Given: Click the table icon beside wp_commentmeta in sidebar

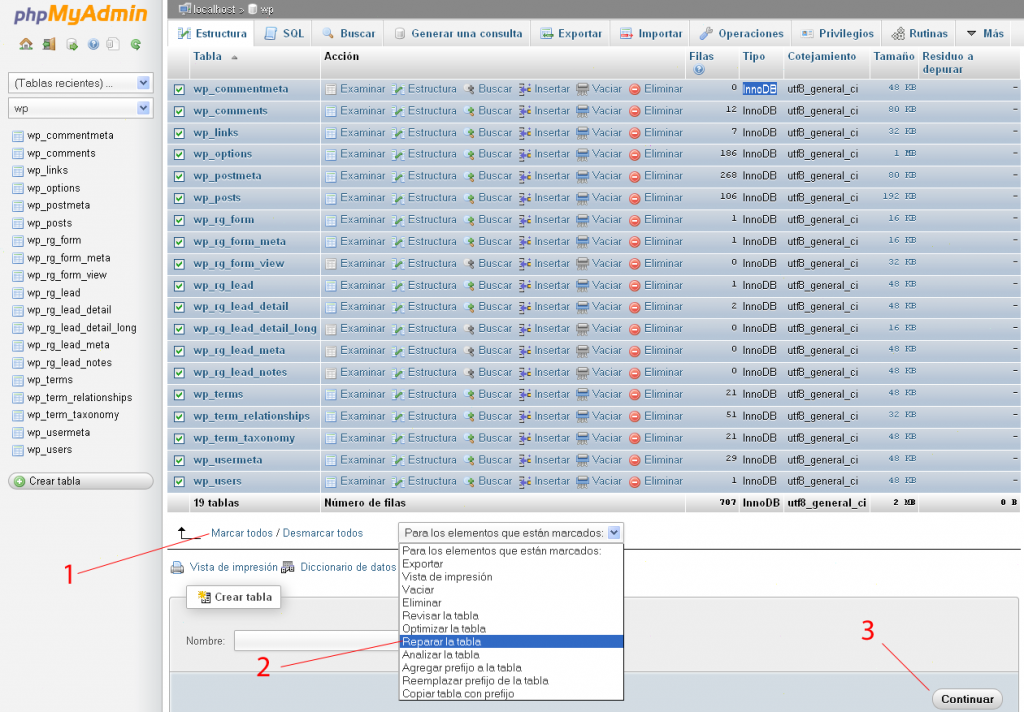Looking at the screenshot, I should point(18,136).
